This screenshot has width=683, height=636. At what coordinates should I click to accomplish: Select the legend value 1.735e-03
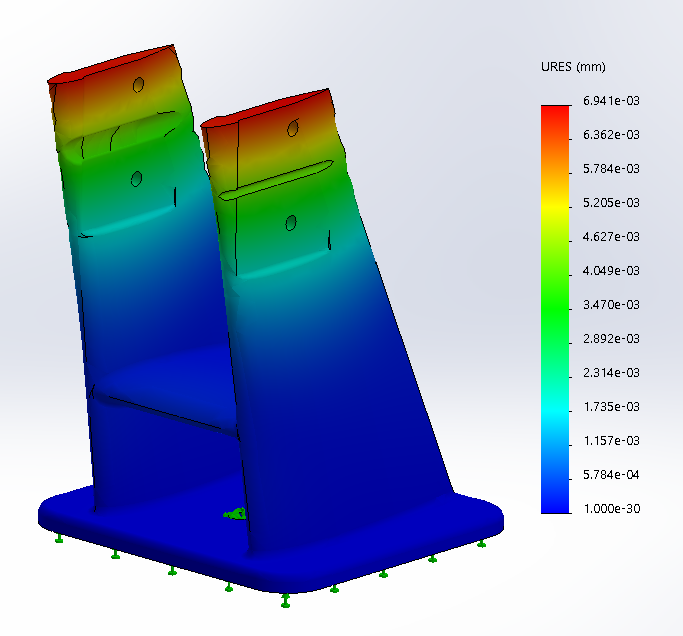(611, 406)
